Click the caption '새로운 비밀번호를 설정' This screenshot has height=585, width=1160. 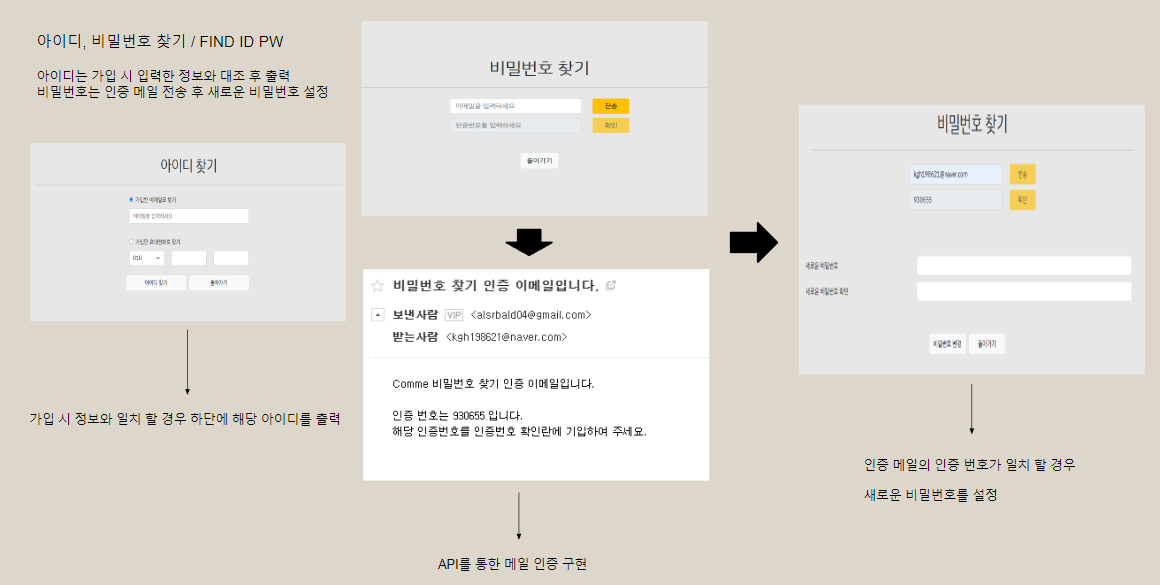pyautogui.click(x=931, y=495)
